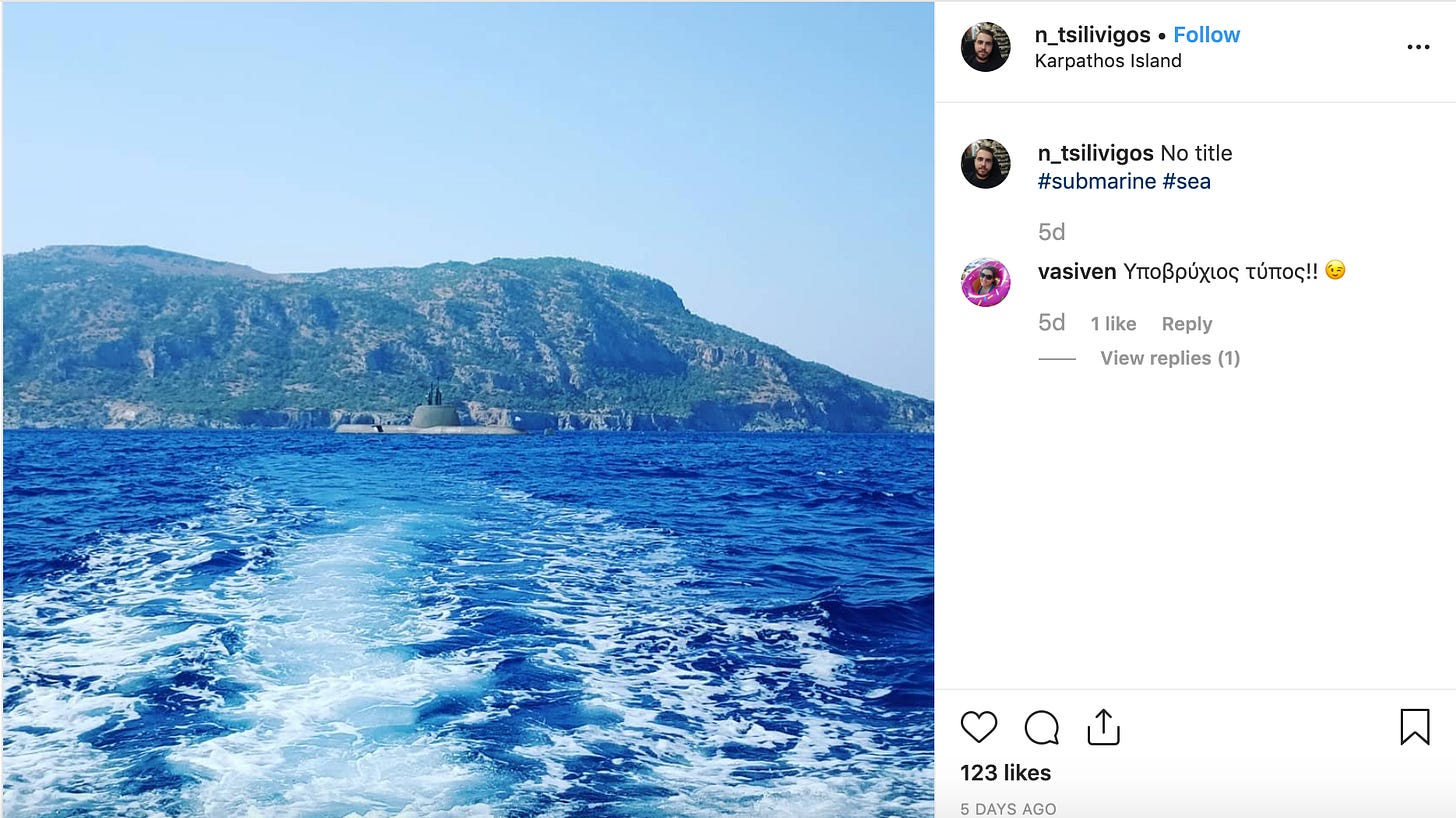Show who liked vasiven's comment (1 like)
Viewport: 1456px width, 818px height.
[1113, 324]
